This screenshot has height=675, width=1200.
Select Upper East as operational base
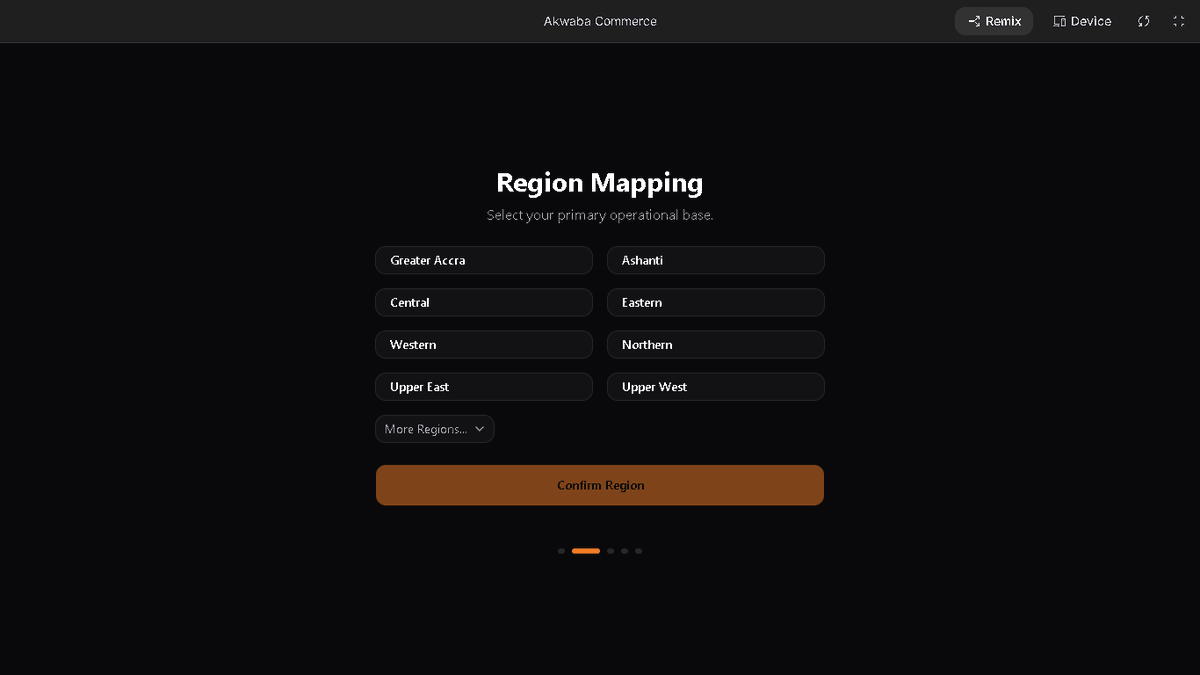[x=484, y=387]
